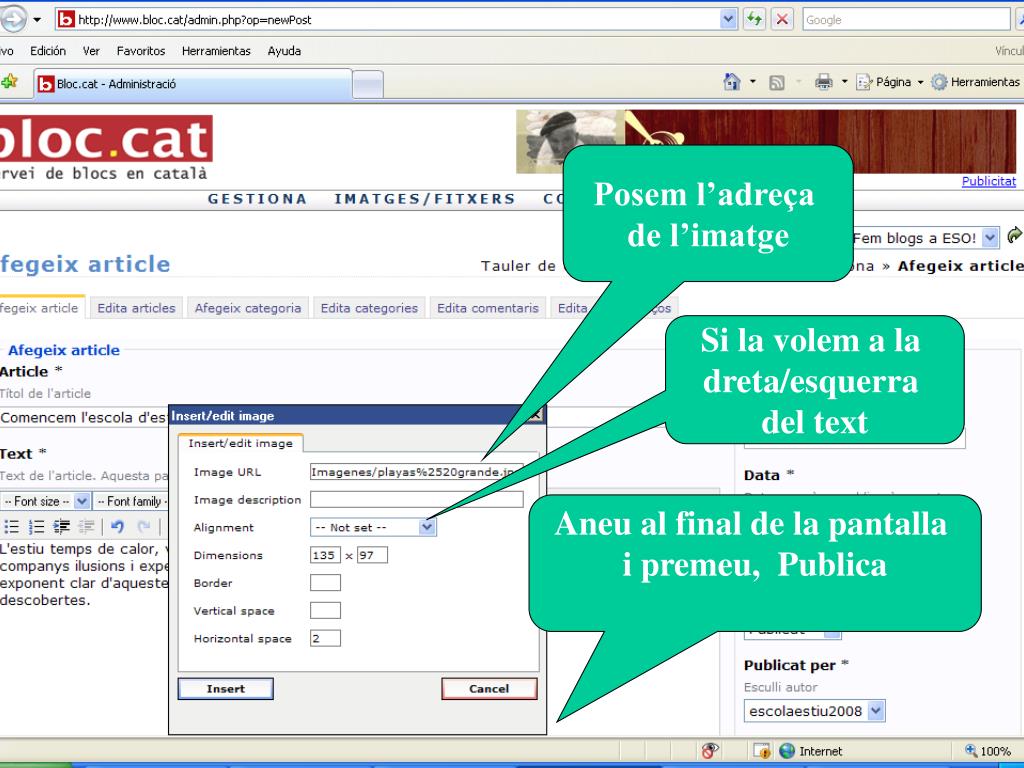This screenshot has height=768, width=1024.
Task: Click the unordered bullet list icon
Action: [12, 526]
